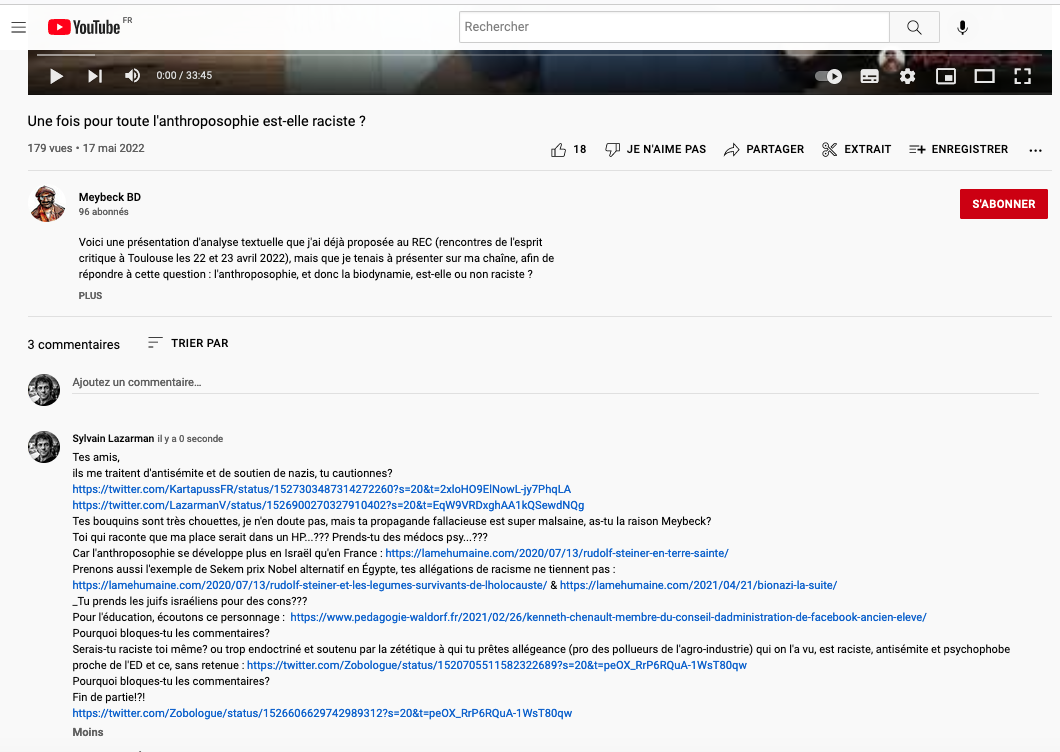Skip to next video
The image size is (1060, 752).
click(x=95, y=76)
